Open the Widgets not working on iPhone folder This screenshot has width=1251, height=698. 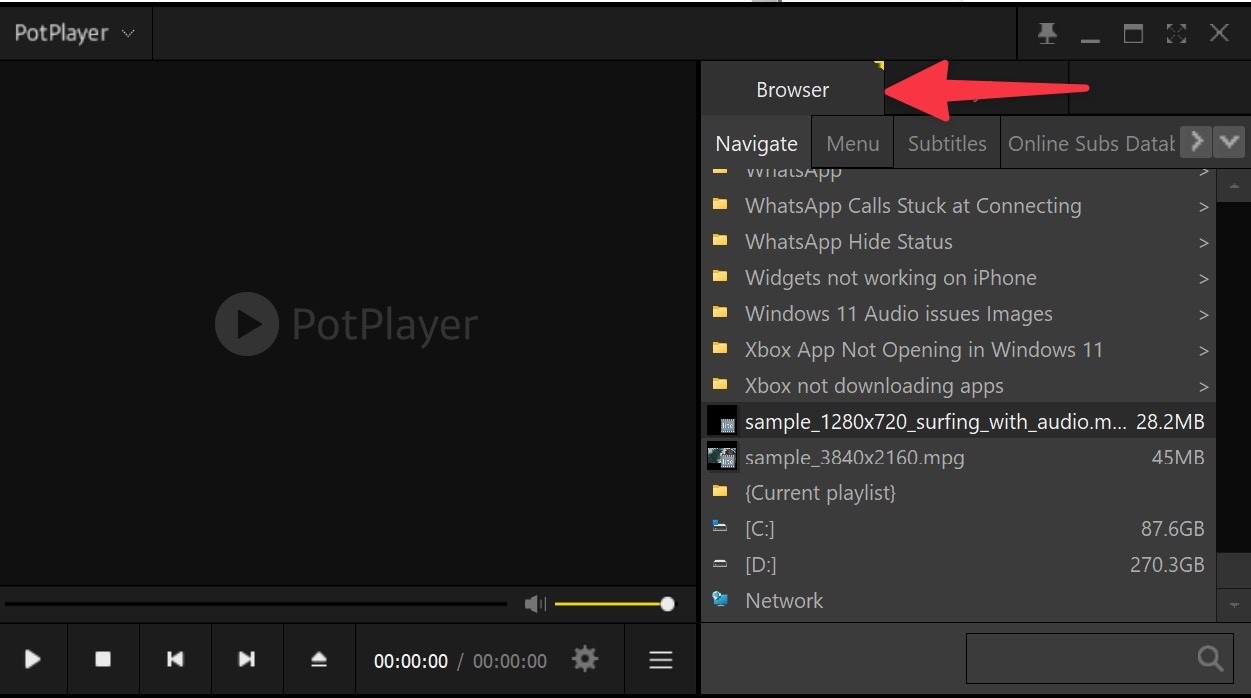[959, 278]
